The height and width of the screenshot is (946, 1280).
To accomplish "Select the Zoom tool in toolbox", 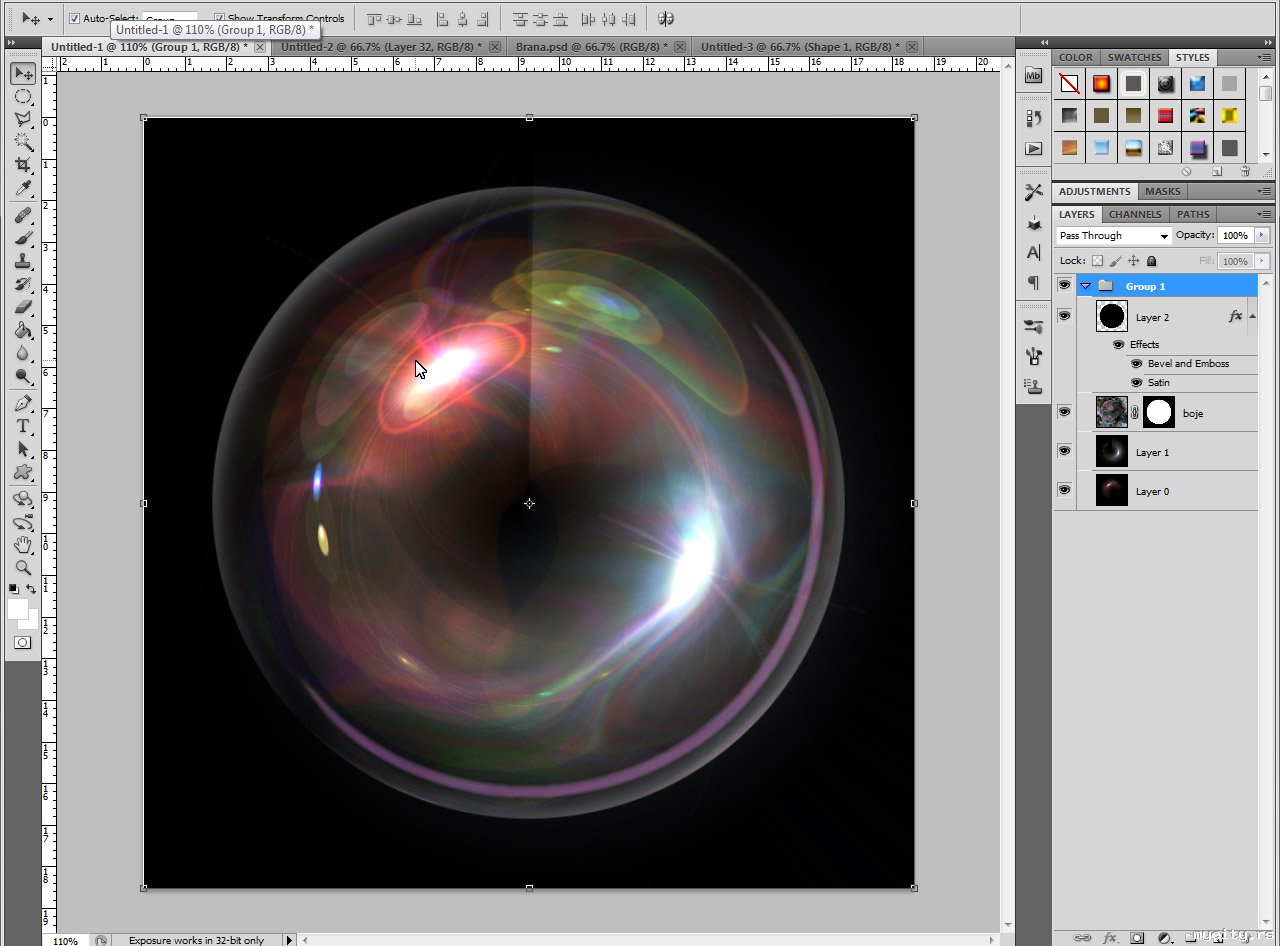I will [x=23, y=568].
